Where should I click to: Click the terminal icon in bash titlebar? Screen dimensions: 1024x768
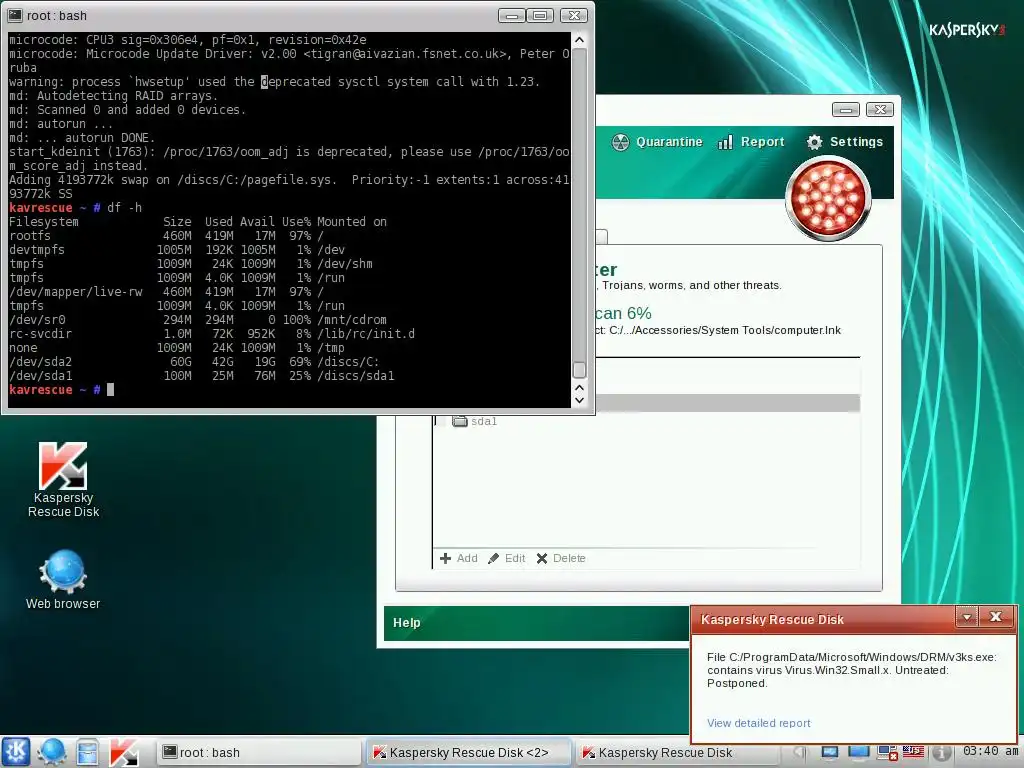[15, 15]
